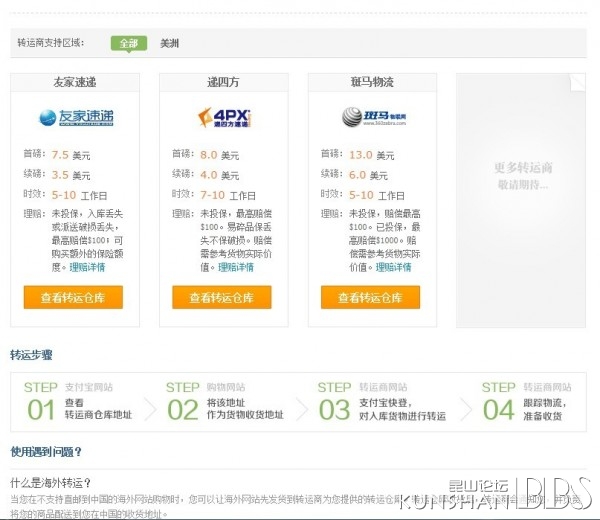The width and height of the screenshot is (600, 520).
Task: Click the 4.0 美元 additional-pound price
Action: pos(219,175)
